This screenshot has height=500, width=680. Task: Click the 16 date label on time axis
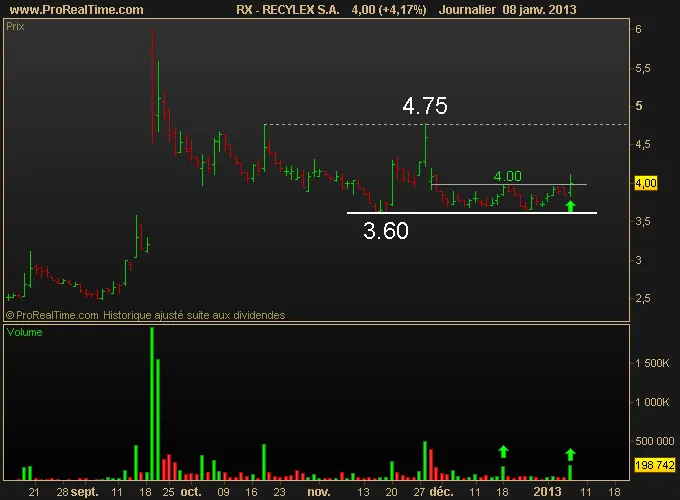pyautogui.click(x=251, y=492)
